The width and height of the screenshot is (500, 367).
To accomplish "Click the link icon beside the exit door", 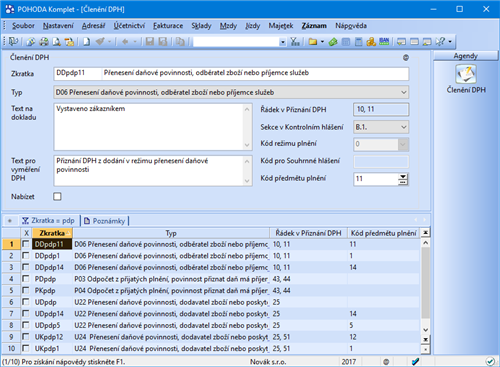I will (x=31, y=42).
